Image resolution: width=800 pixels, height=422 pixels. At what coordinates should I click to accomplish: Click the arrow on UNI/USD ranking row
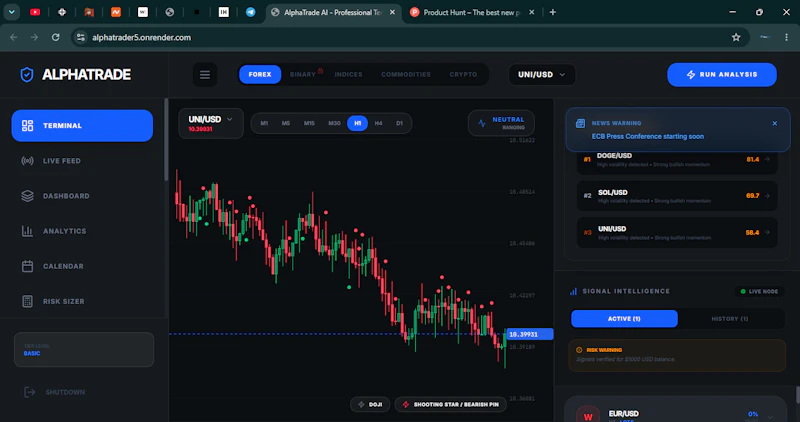[767, 232]
